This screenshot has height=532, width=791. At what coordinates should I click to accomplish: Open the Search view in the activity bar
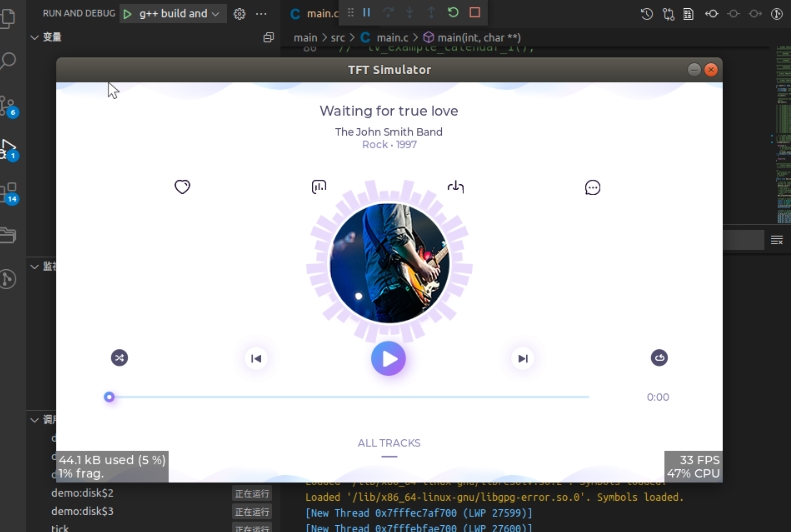pyautogui.click(x=8, y=61)
